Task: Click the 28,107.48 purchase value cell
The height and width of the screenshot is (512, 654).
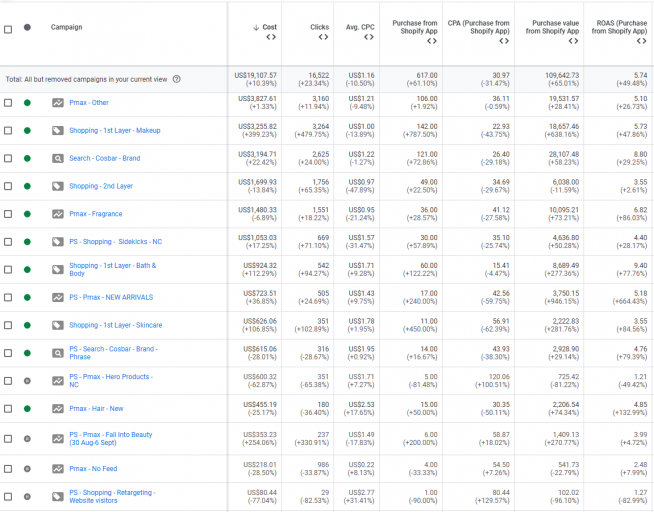Action: [564, 154]
